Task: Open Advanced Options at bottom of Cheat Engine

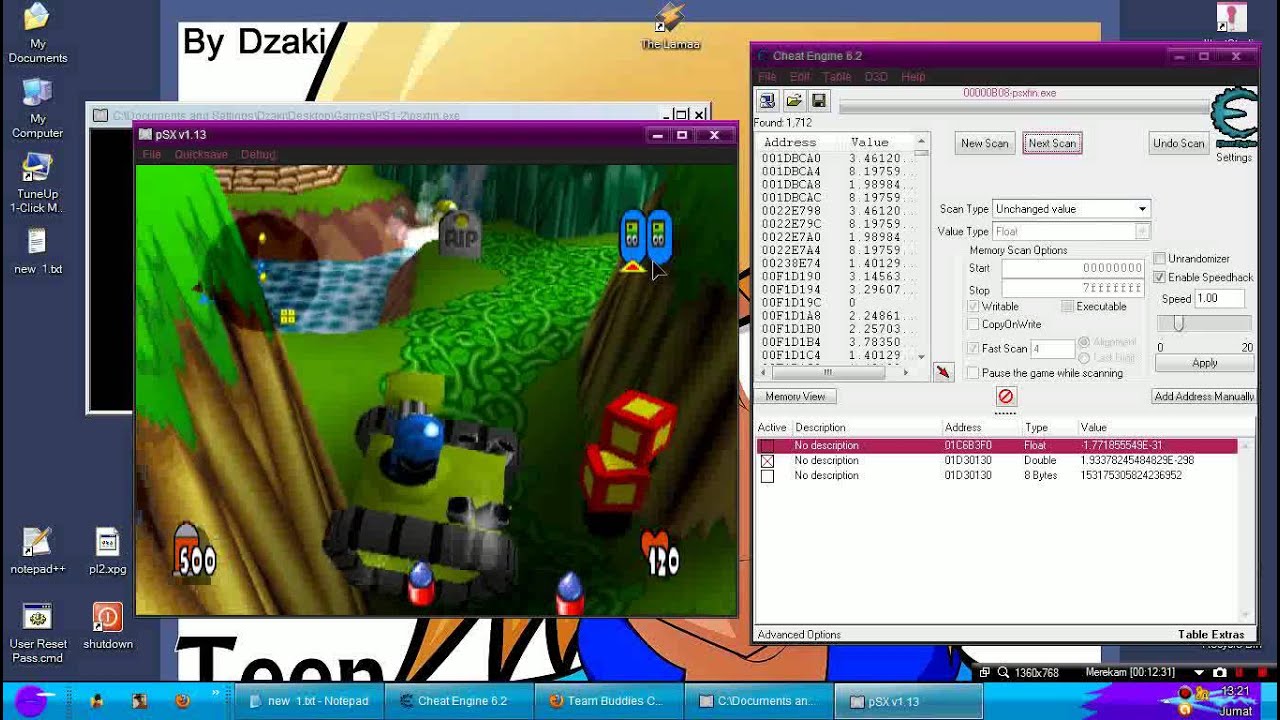Action: [x=799, y=635]
